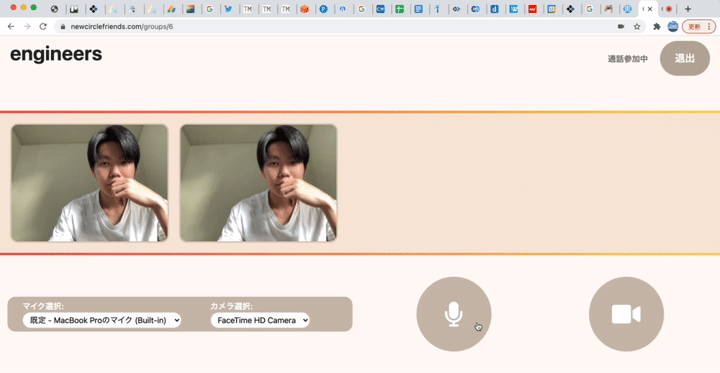Switch to the blue W icon tab
Viewport: 720px width, 373px height.
click(x=514, y=9)
